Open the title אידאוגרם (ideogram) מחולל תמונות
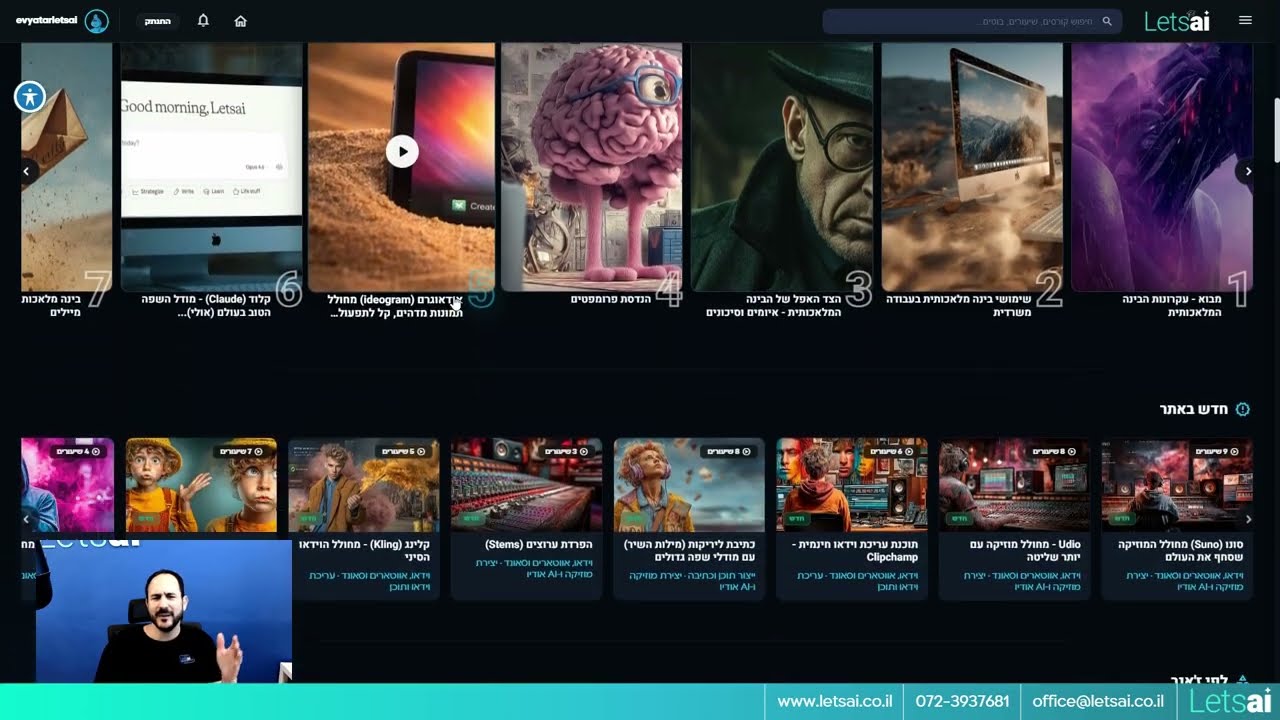1280x720 pixels. tap(396, 306)
